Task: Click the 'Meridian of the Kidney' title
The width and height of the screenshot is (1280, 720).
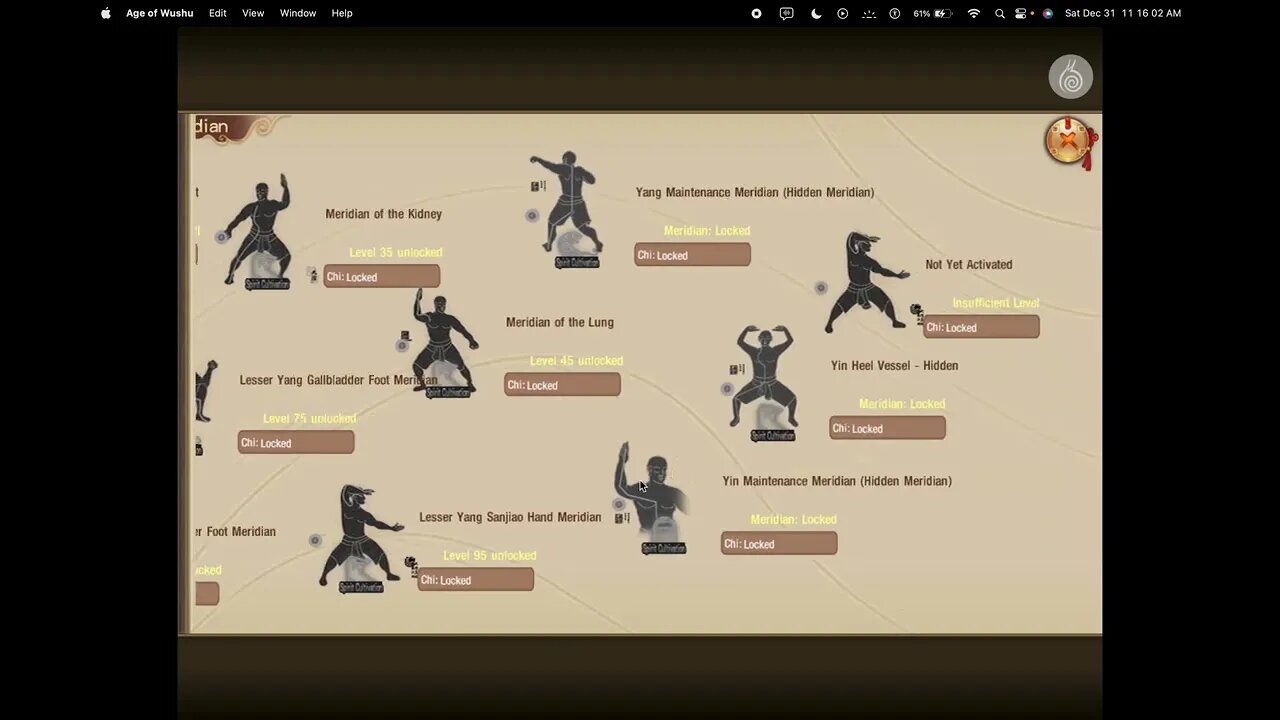Action: click(384, 214)
